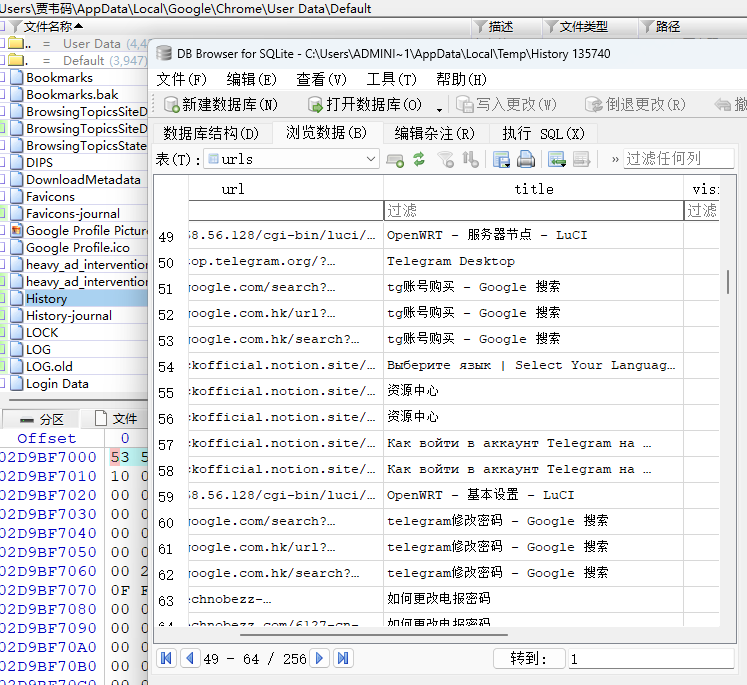This screenshot has height=685, width=747.
Task: Switch to the 浏览数据(B) tab
Action: pyautogui.click(x=327, y=133)
